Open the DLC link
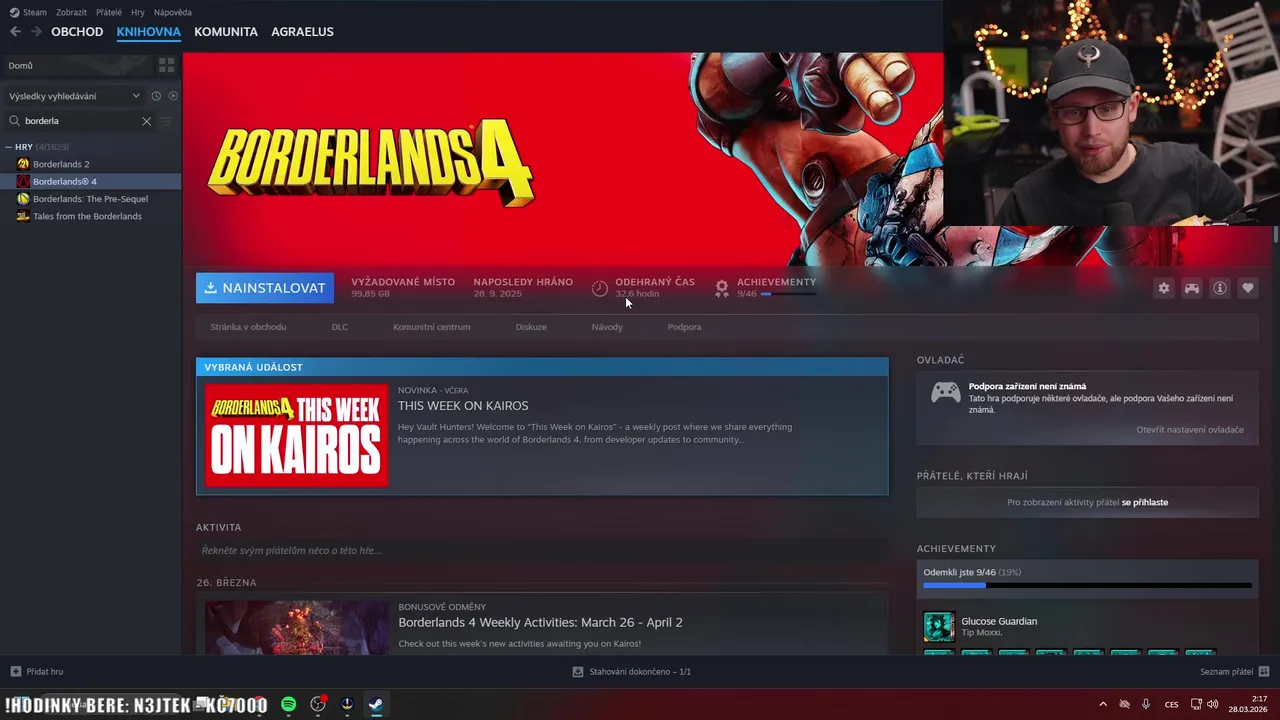The width and height of the screenshot is (1280, 720). click(340, 327)
